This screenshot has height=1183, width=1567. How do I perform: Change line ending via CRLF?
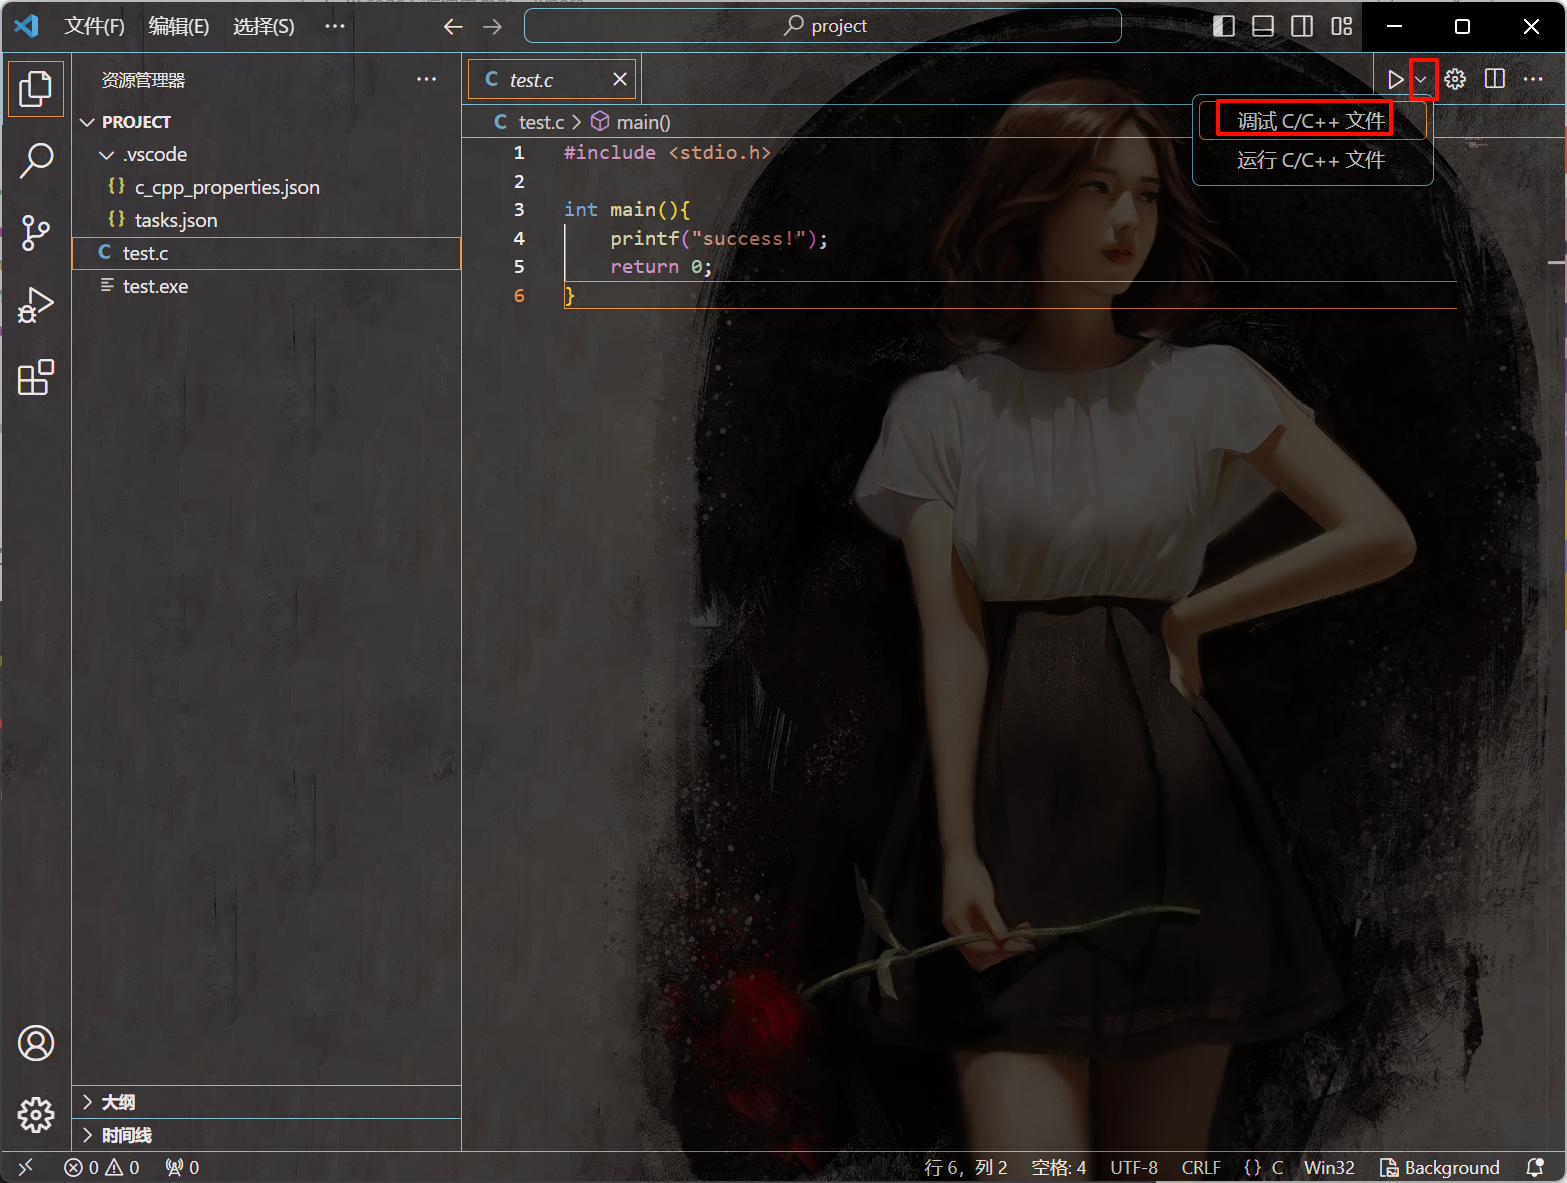1201,1167
